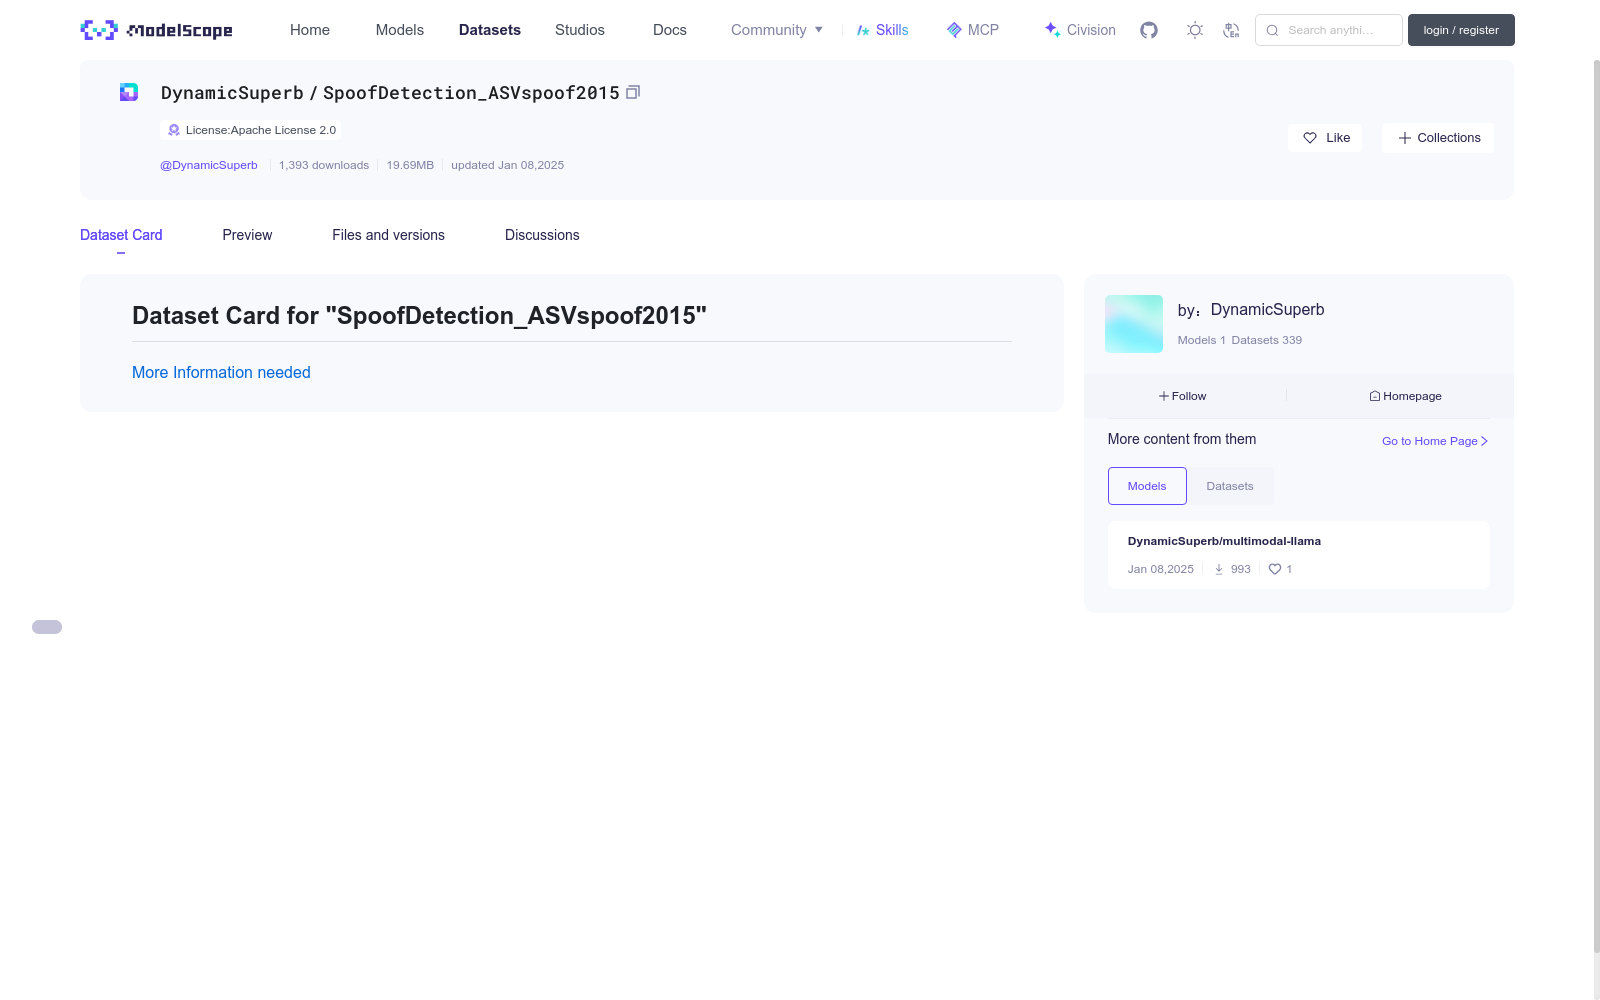This screenshot has width=1600, height=1000.
Task: Switch language with the translate icon
Action: click(x=1231, y=30)
